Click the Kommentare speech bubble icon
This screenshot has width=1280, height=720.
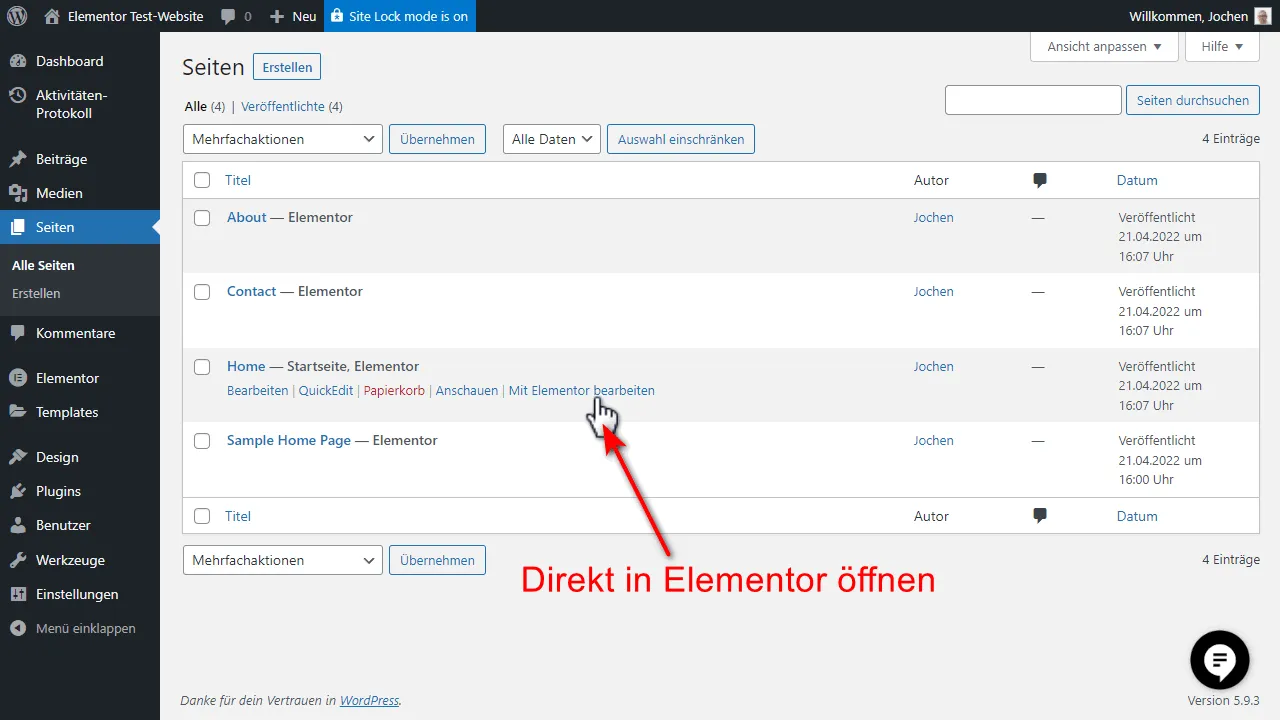[18, 333]
